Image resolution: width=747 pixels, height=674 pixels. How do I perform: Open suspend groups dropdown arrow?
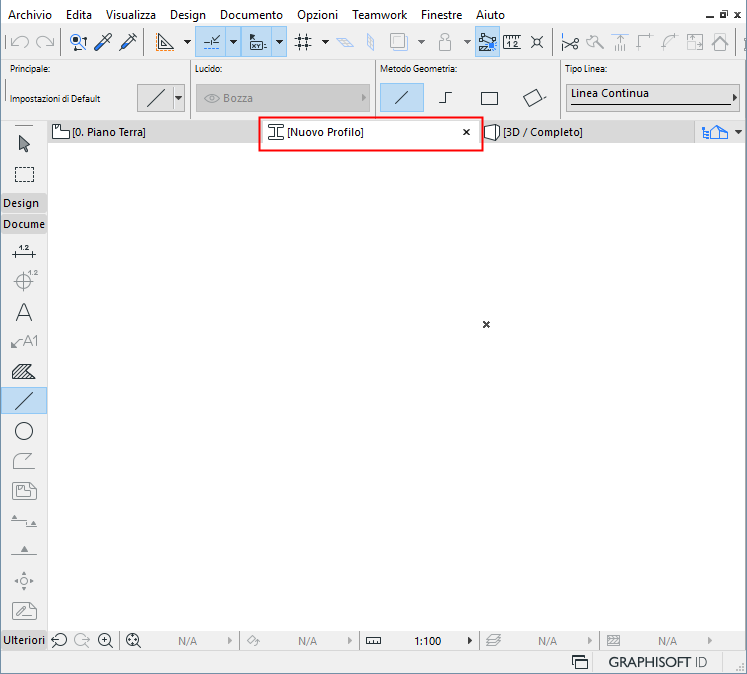coord(467,42)
